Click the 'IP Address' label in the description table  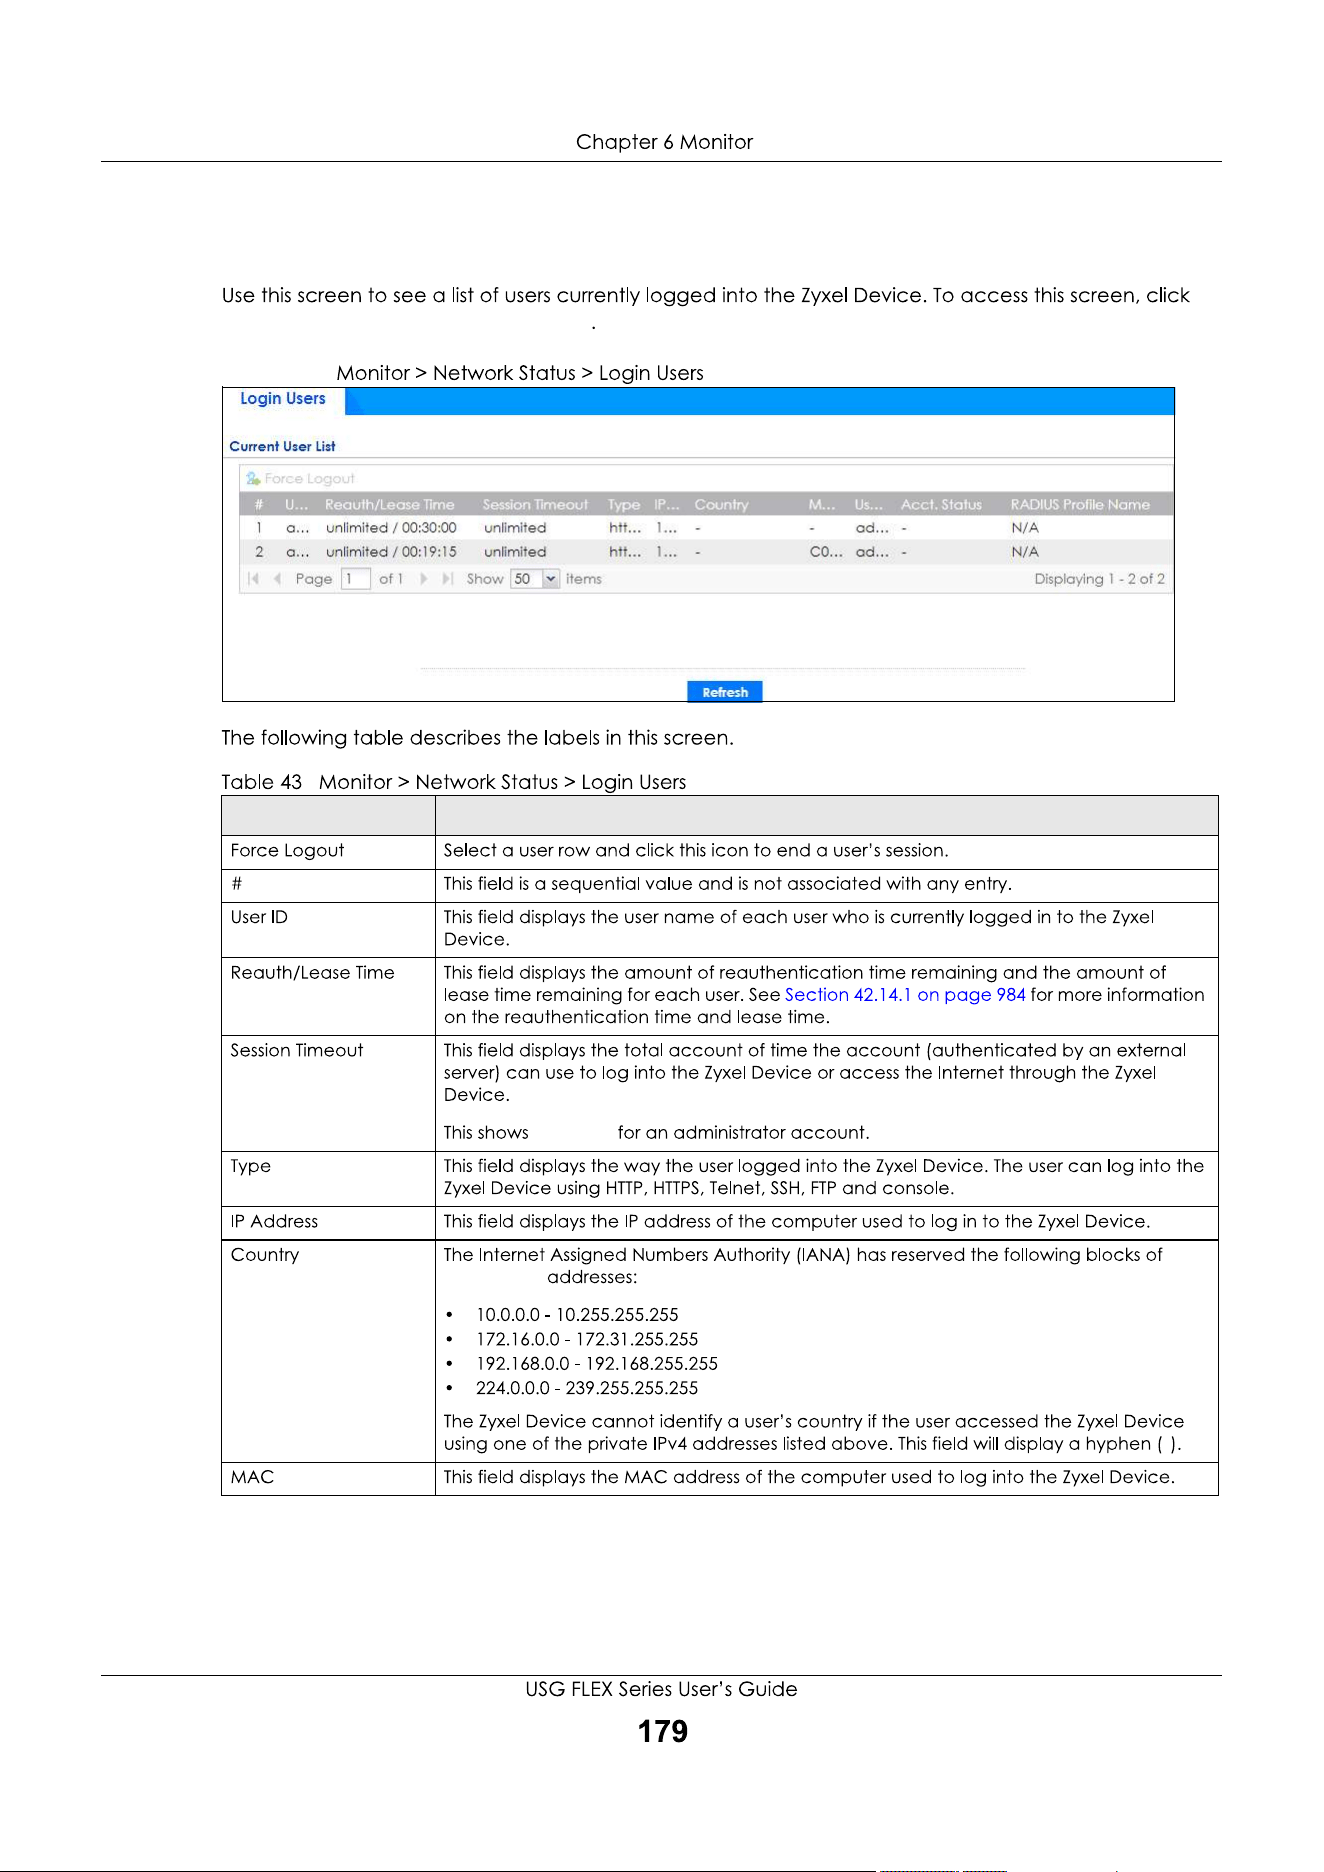click(x=274, y=1222)
